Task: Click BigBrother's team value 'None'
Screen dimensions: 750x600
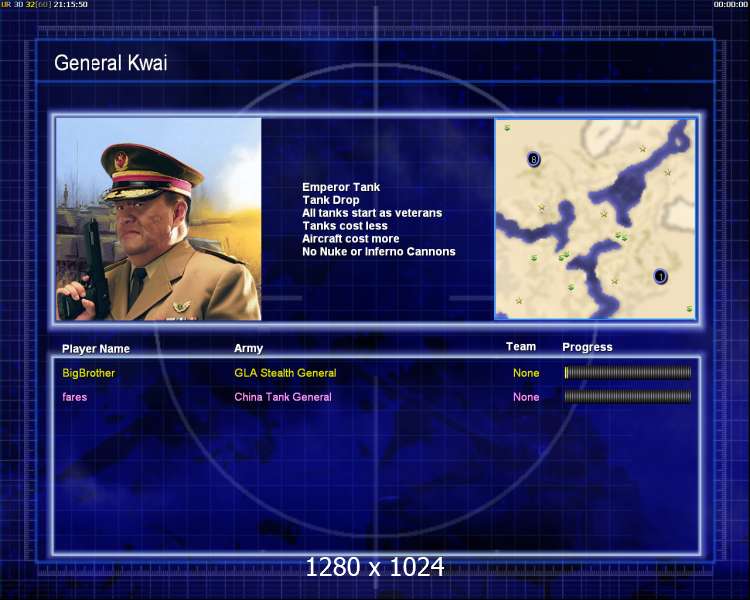Action: (x=526, y=373)
